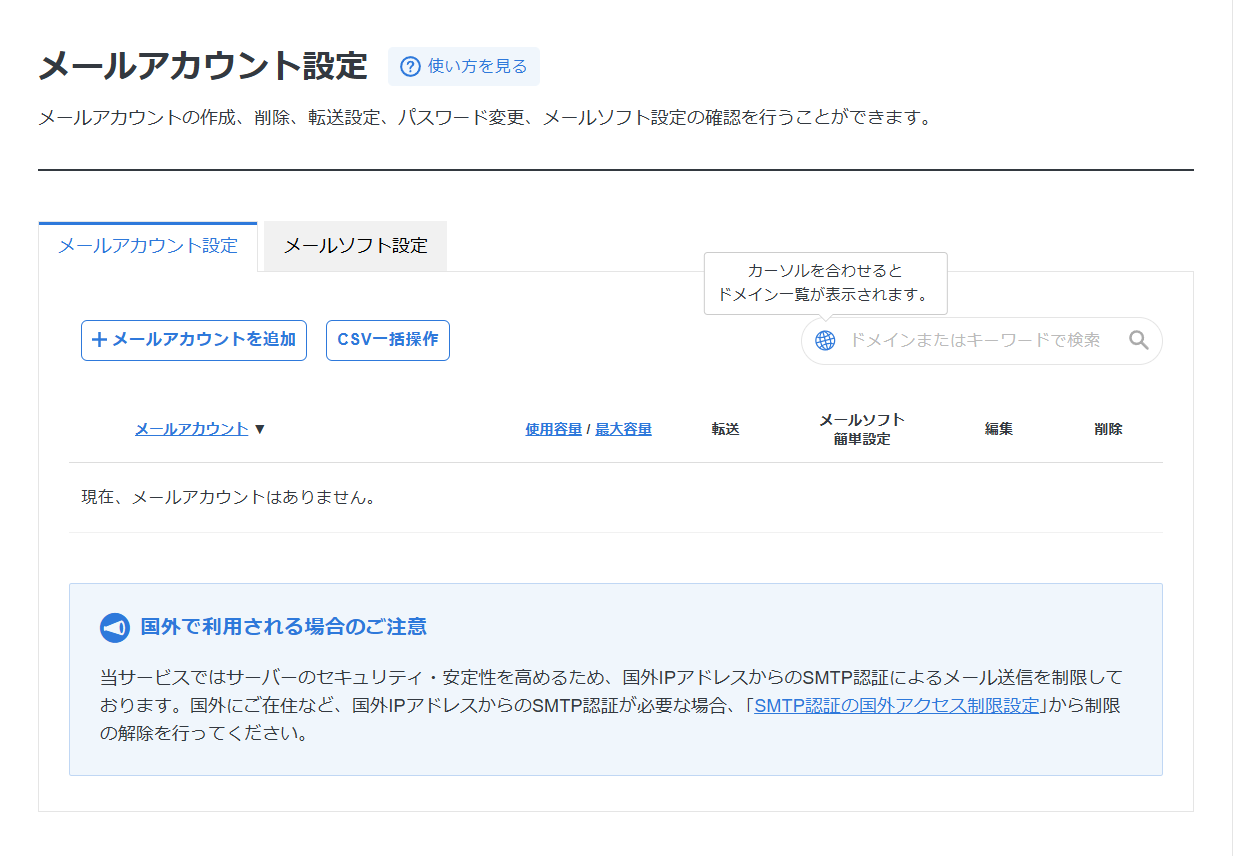Screen dimensions: 1260x856
Task: Open CSV一括操作 button
Action: point(388,340)
